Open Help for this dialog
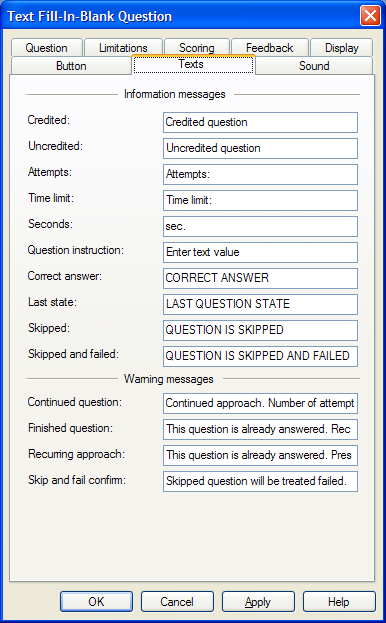This screenshot has width=386, height=623. (x=339, y=602)
